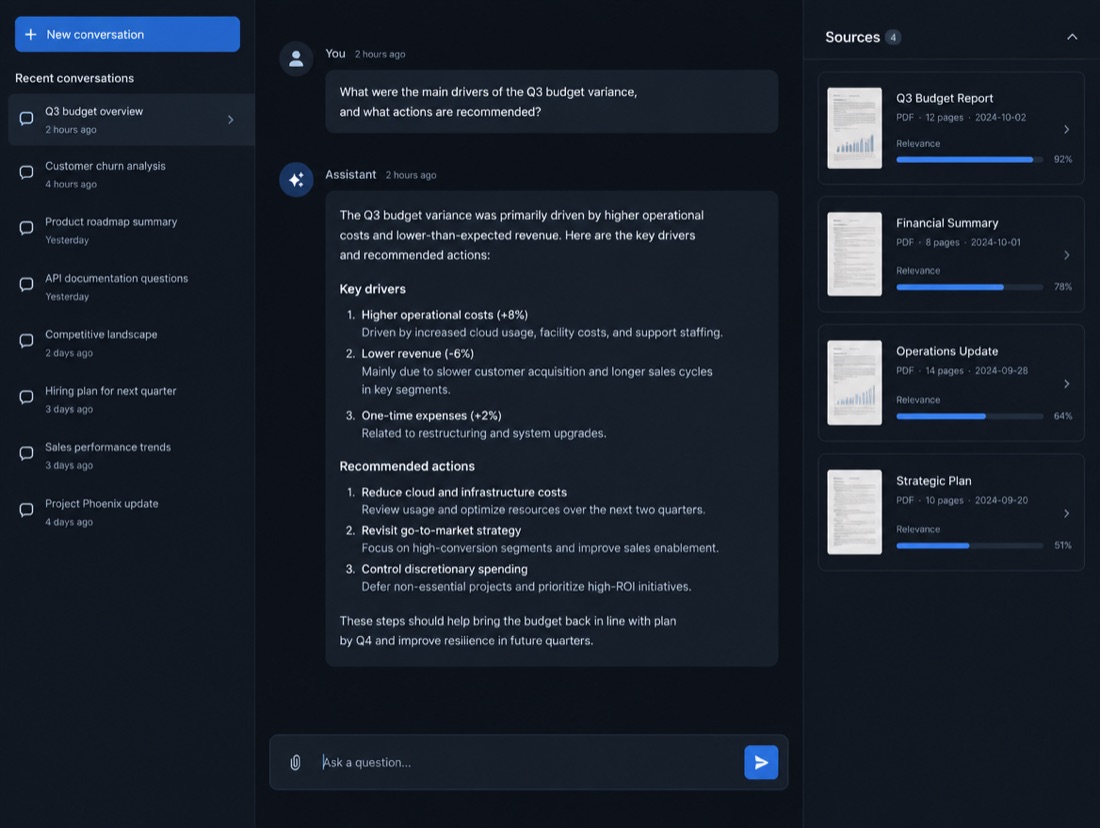This screenshot has height=828, width=1100.
Task: Click the paperclip attach file icon
Action: [295, 762]
